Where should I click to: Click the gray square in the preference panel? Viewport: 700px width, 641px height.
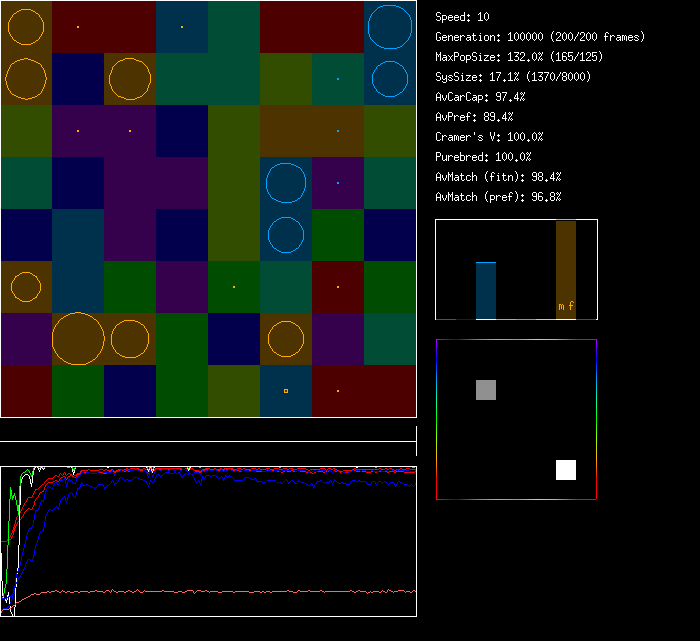tap(486, 390)
